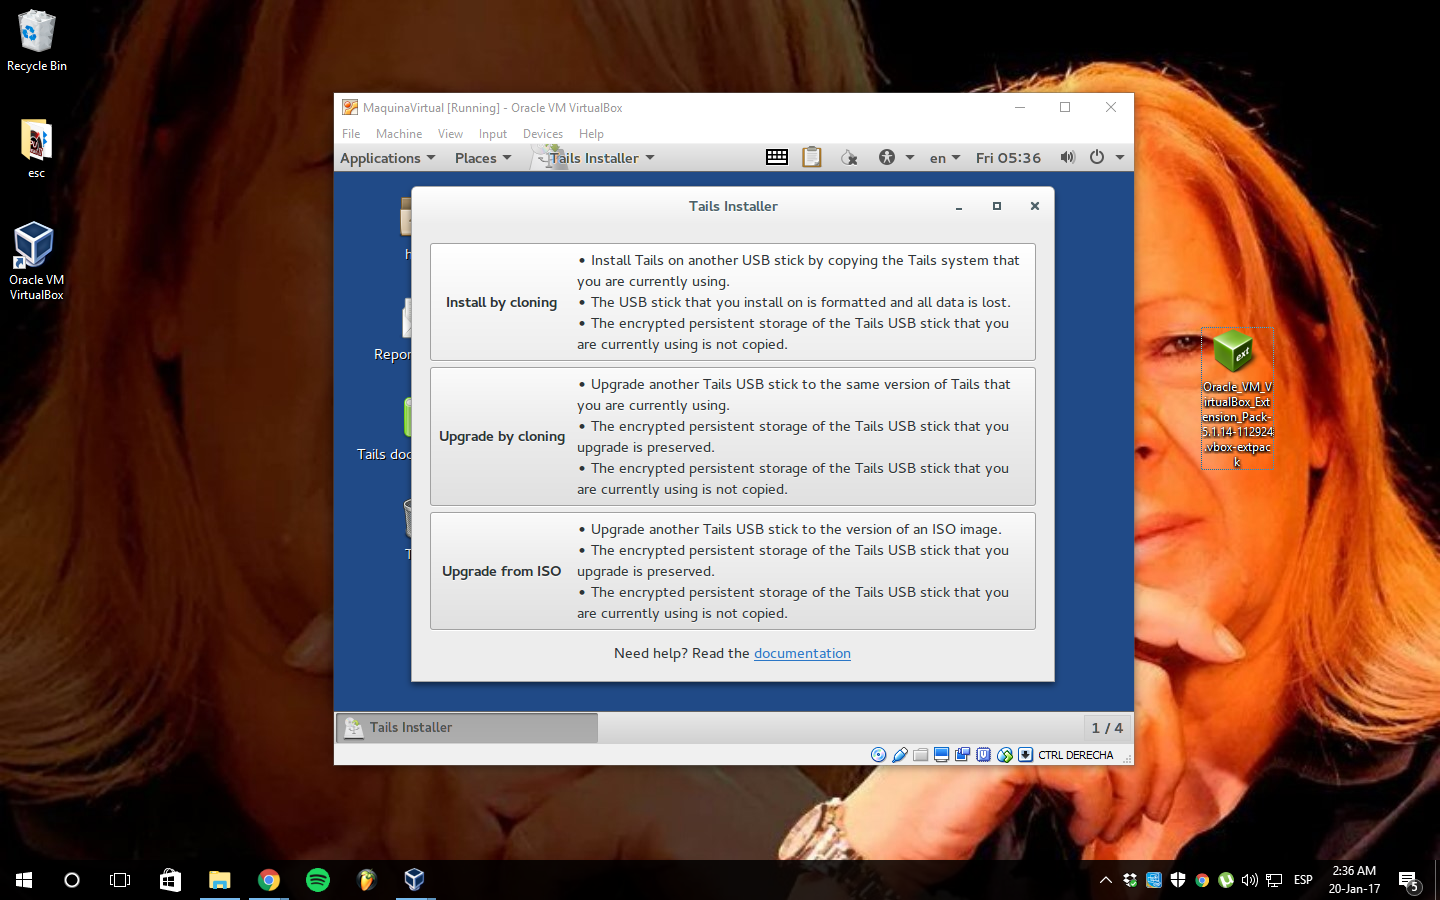This screenshot has width=1440, height=900.
Task: Open the universal access menu icon
Action: [x=887, y=157]
